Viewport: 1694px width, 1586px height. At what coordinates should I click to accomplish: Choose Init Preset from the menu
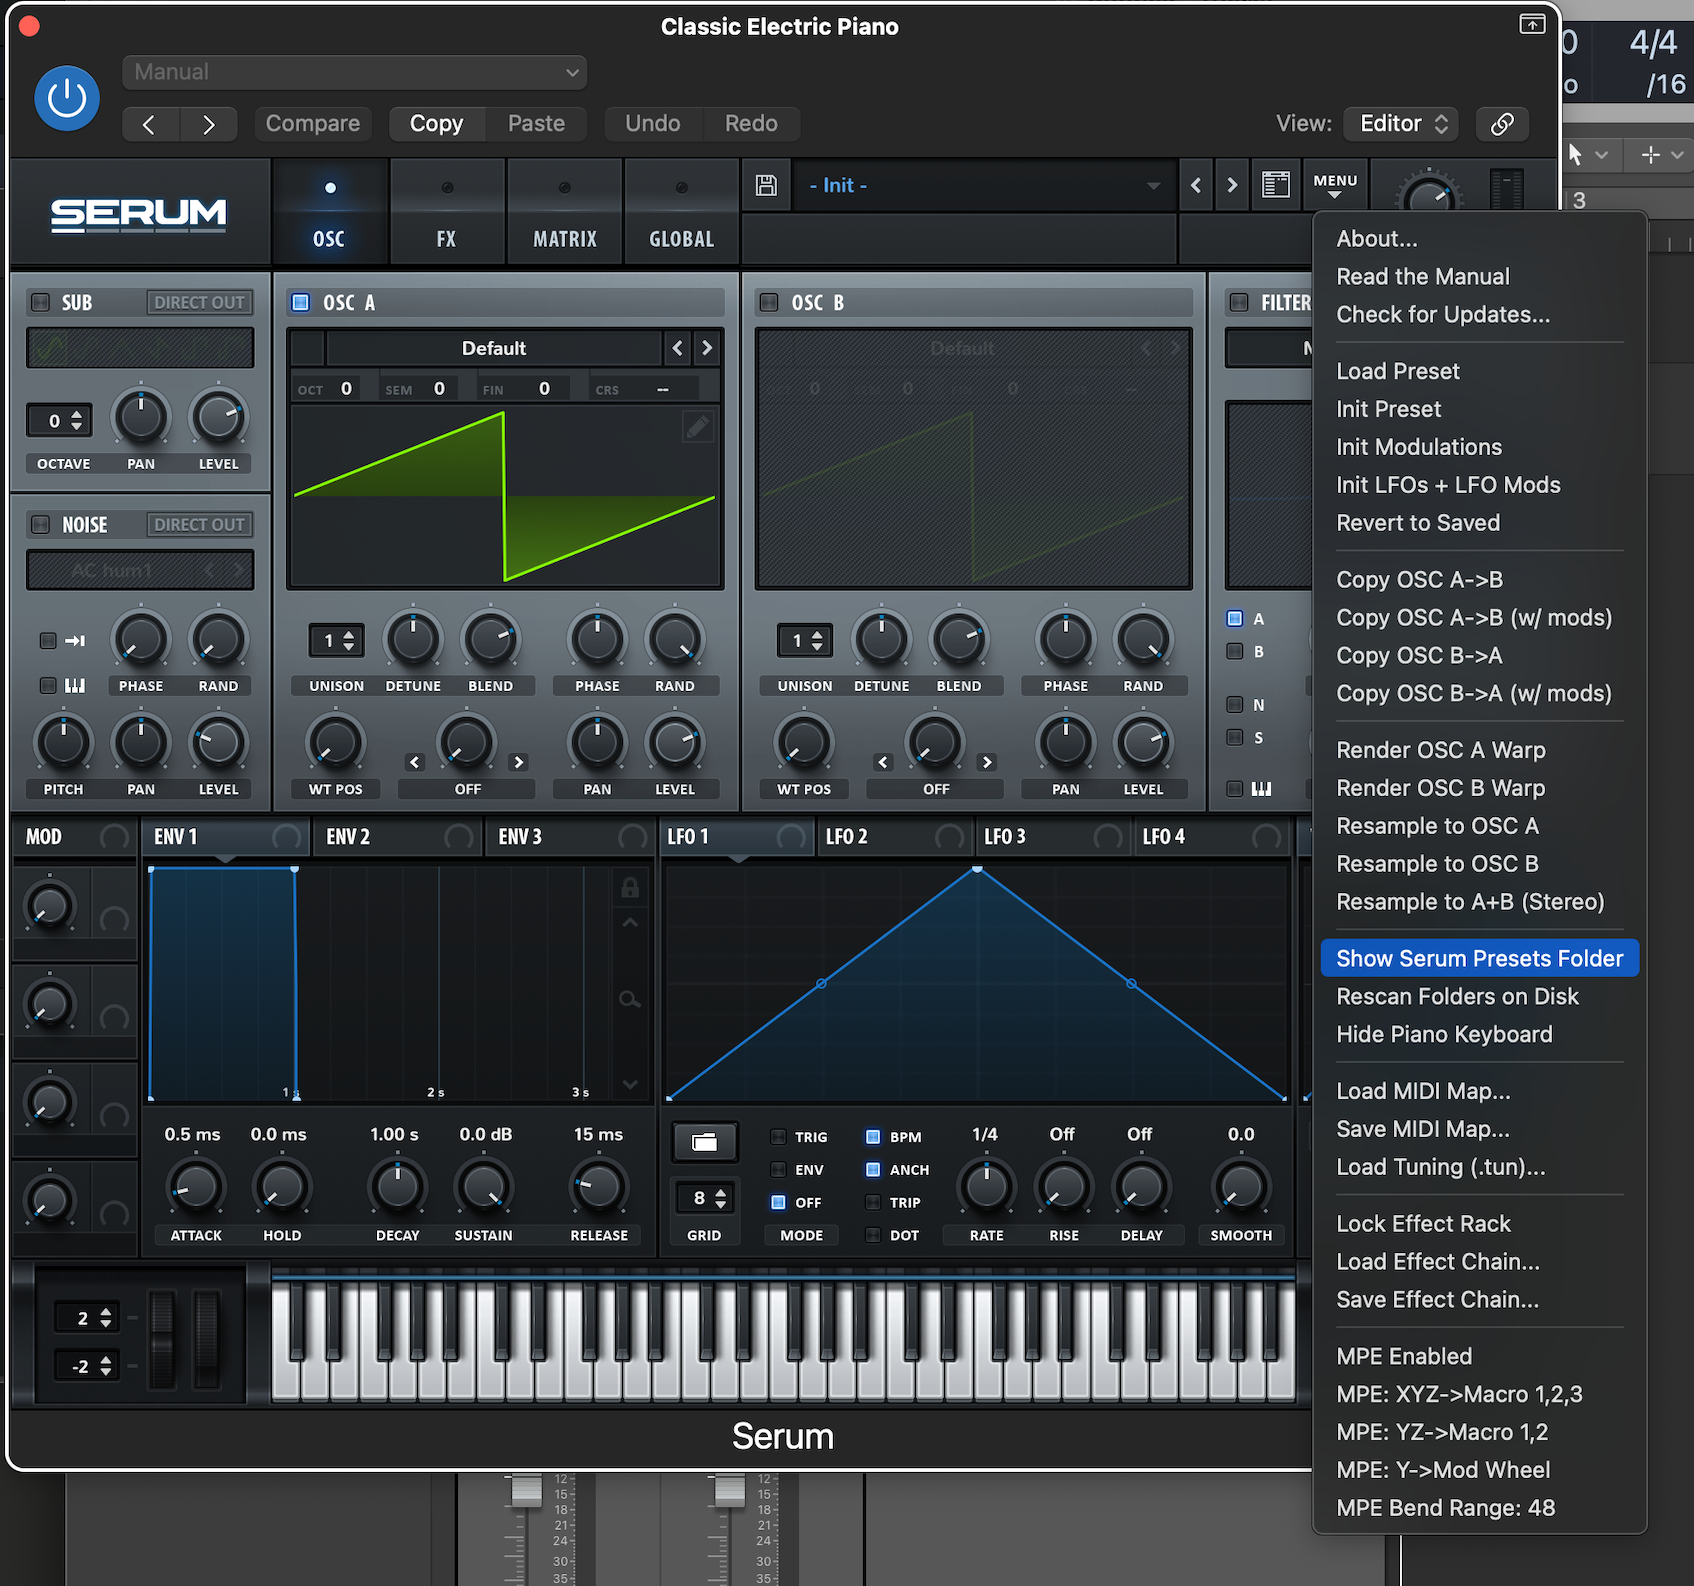(x=1389, y=409)
